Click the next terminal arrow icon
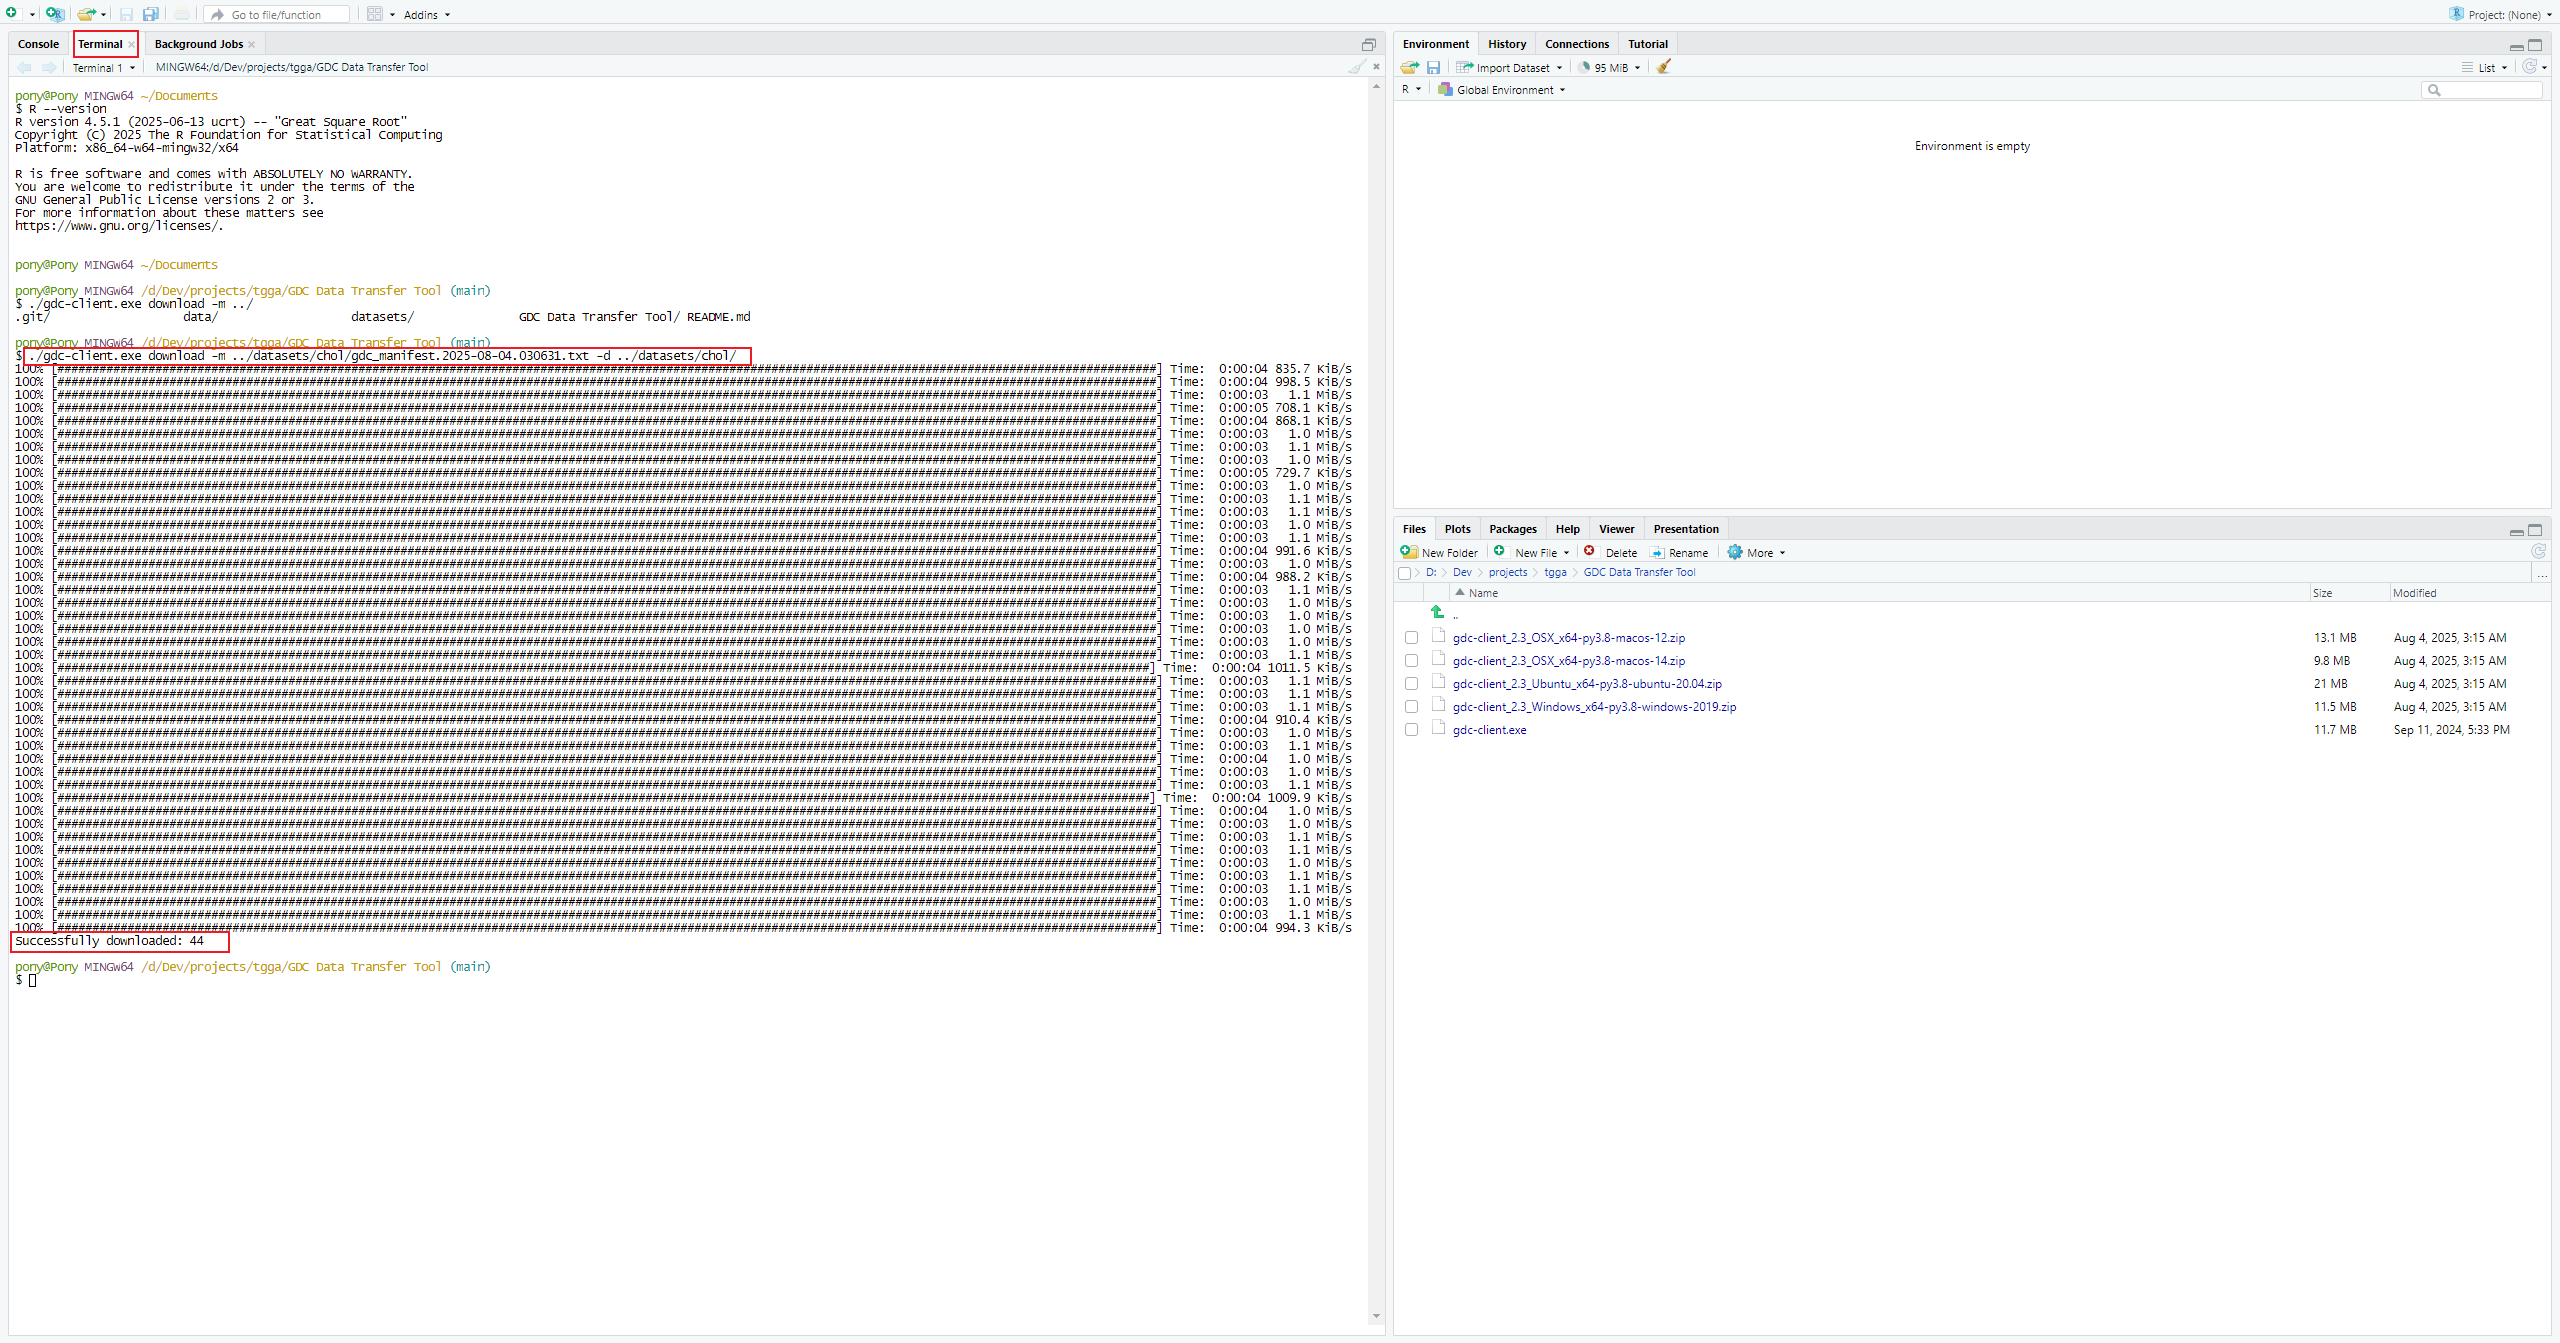 (48, 67)
